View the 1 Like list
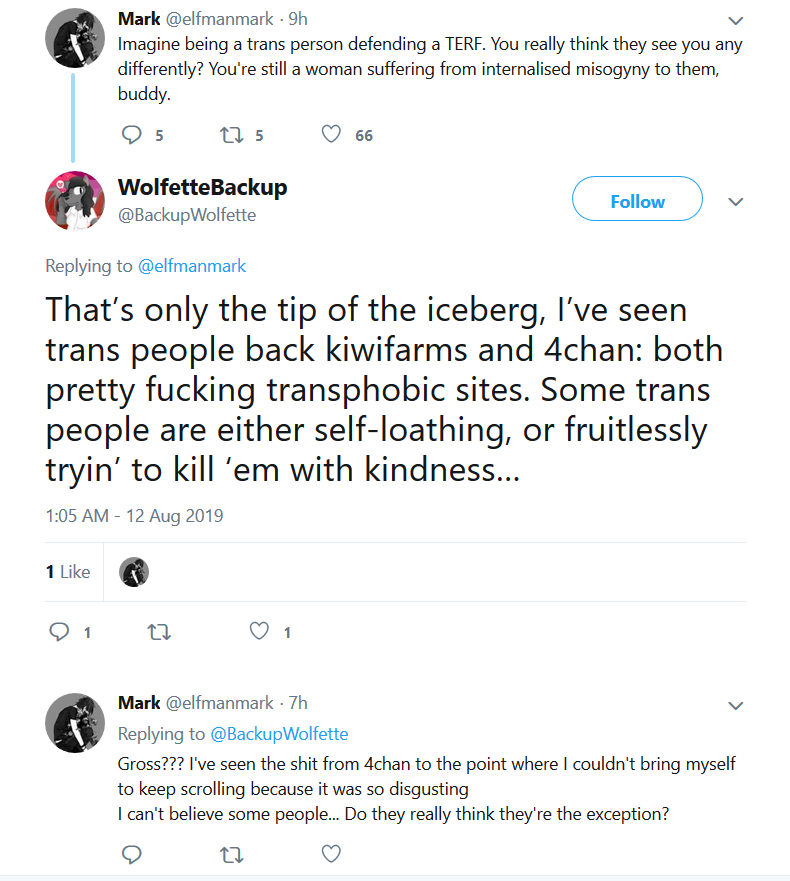790x881 pixels. click(x=68, y=572)
